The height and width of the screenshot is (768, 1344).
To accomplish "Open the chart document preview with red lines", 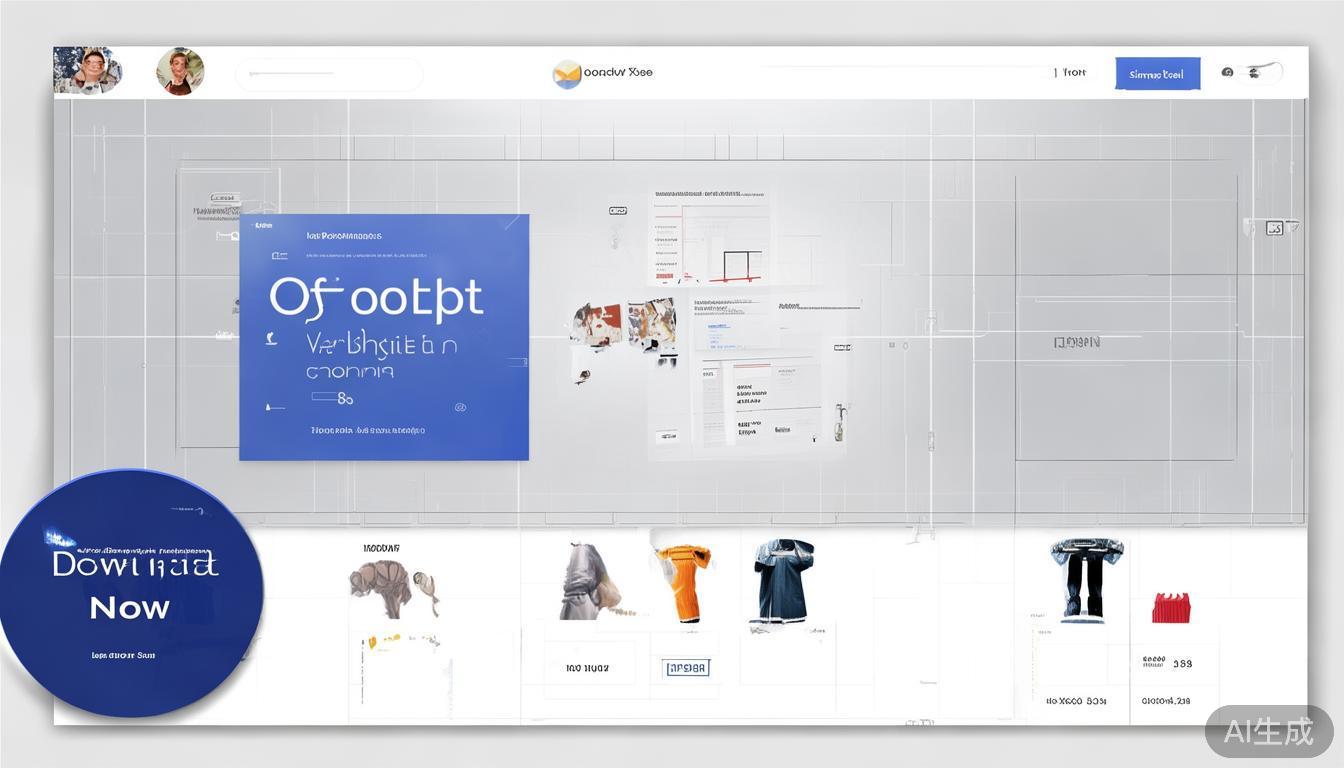I will (x=711, y=236).
